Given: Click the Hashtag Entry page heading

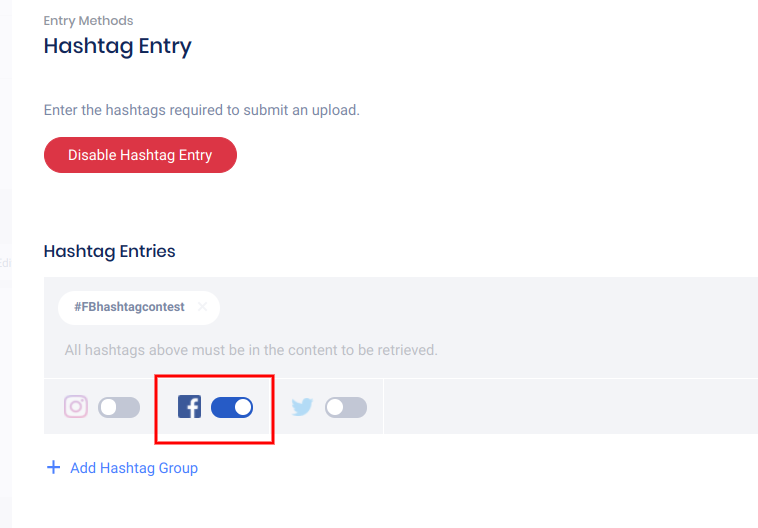Looking at the screenshot, I should click(x=117, y=46).
